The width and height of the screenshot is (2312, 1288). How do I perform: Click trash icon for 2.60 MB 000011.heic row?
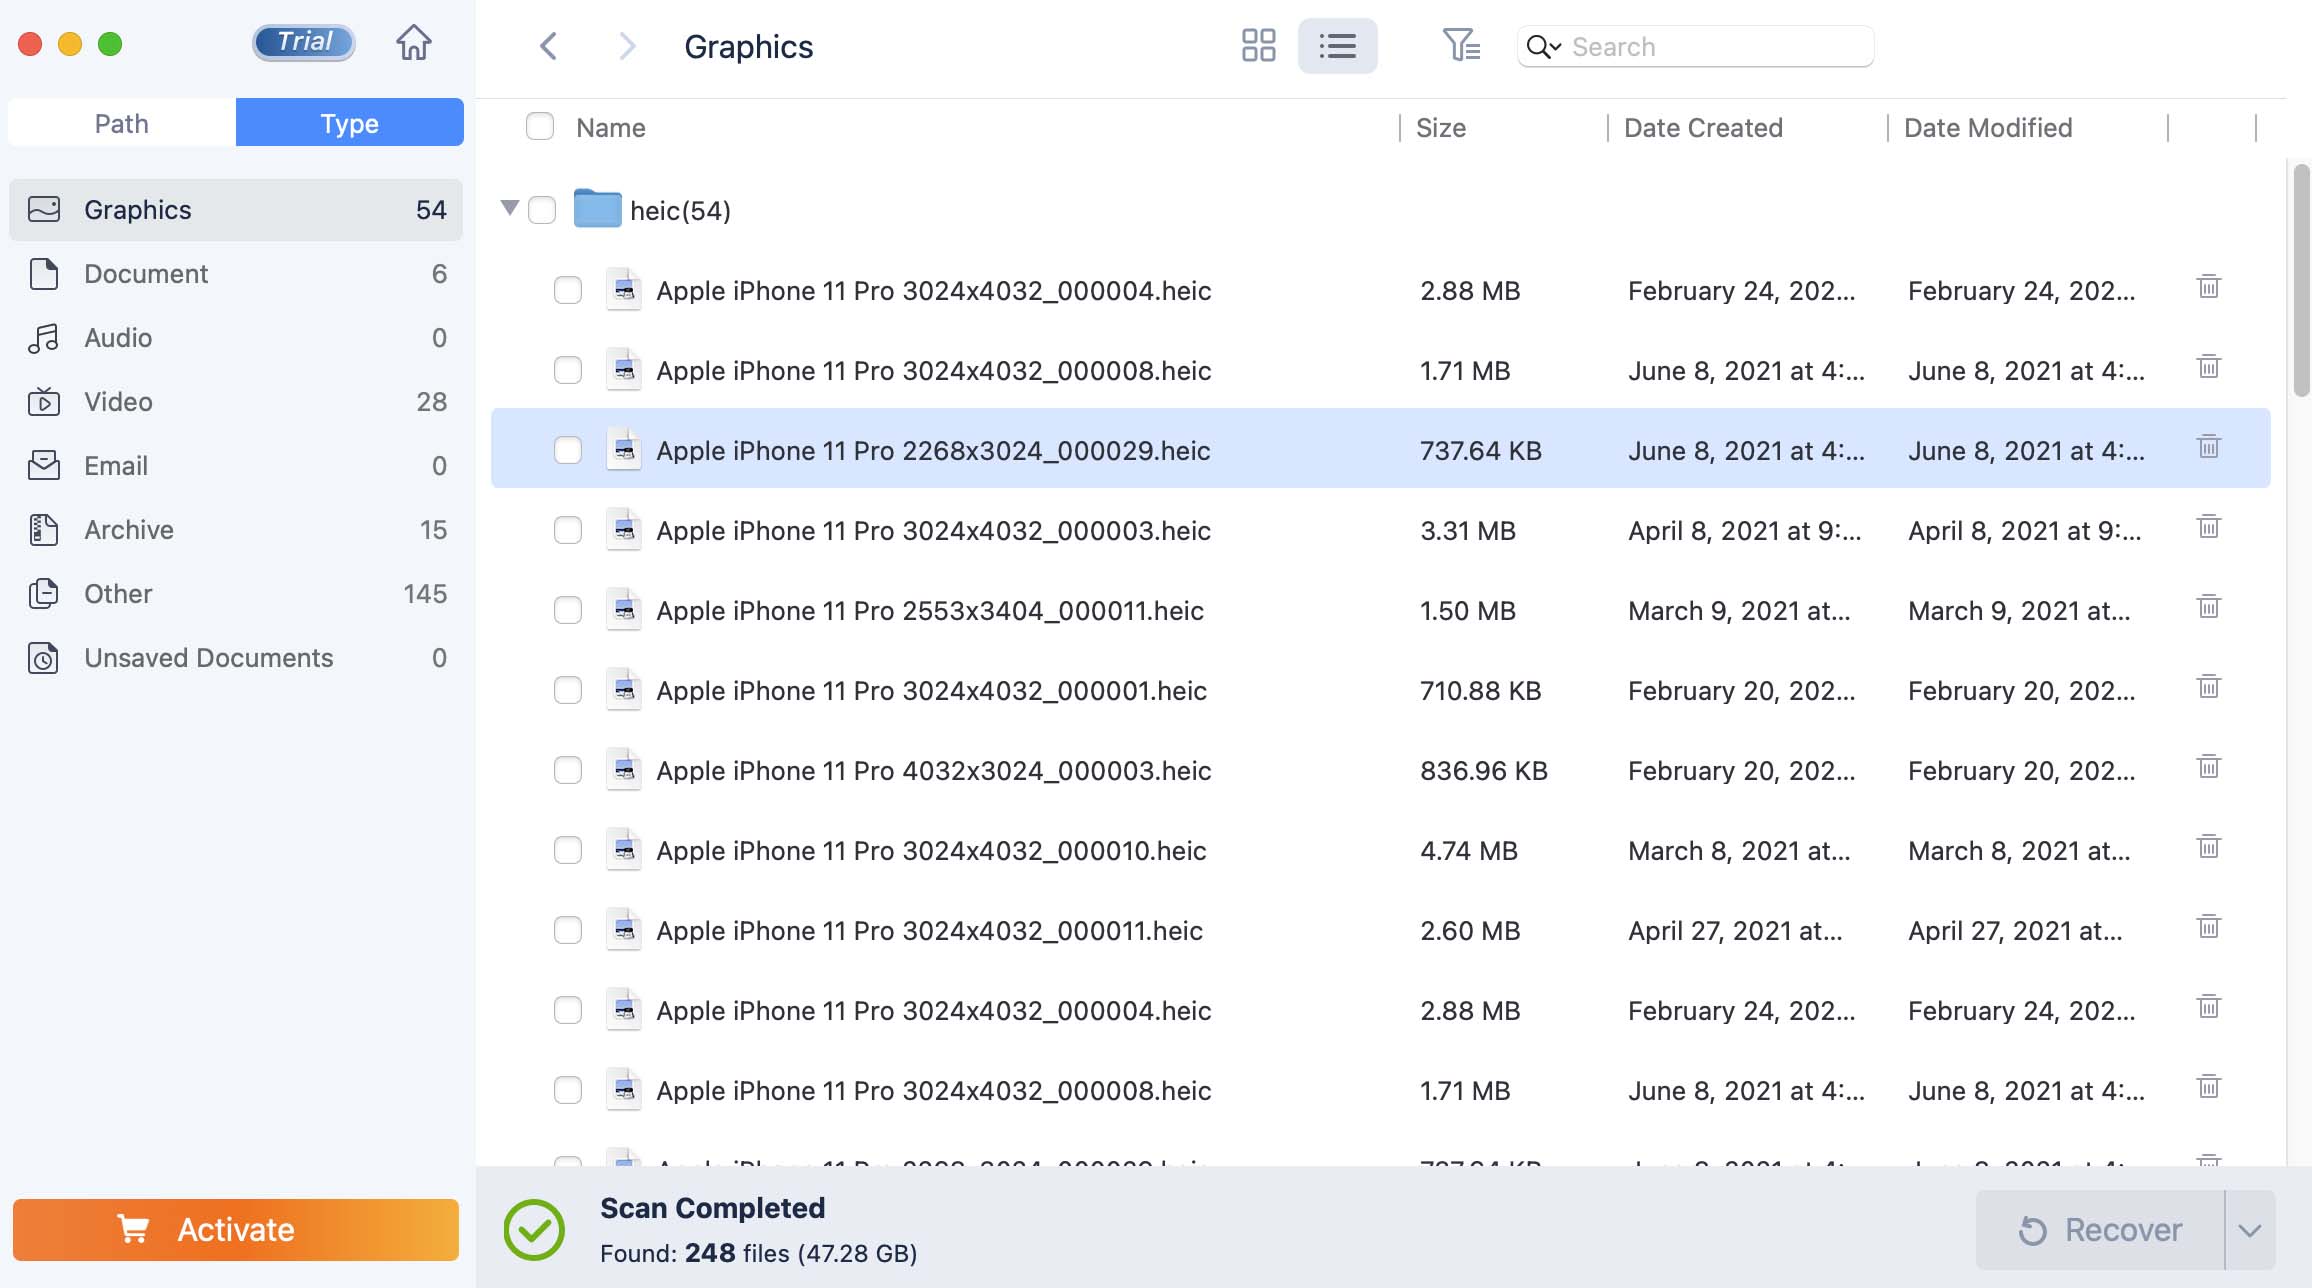coord(2208,927)
